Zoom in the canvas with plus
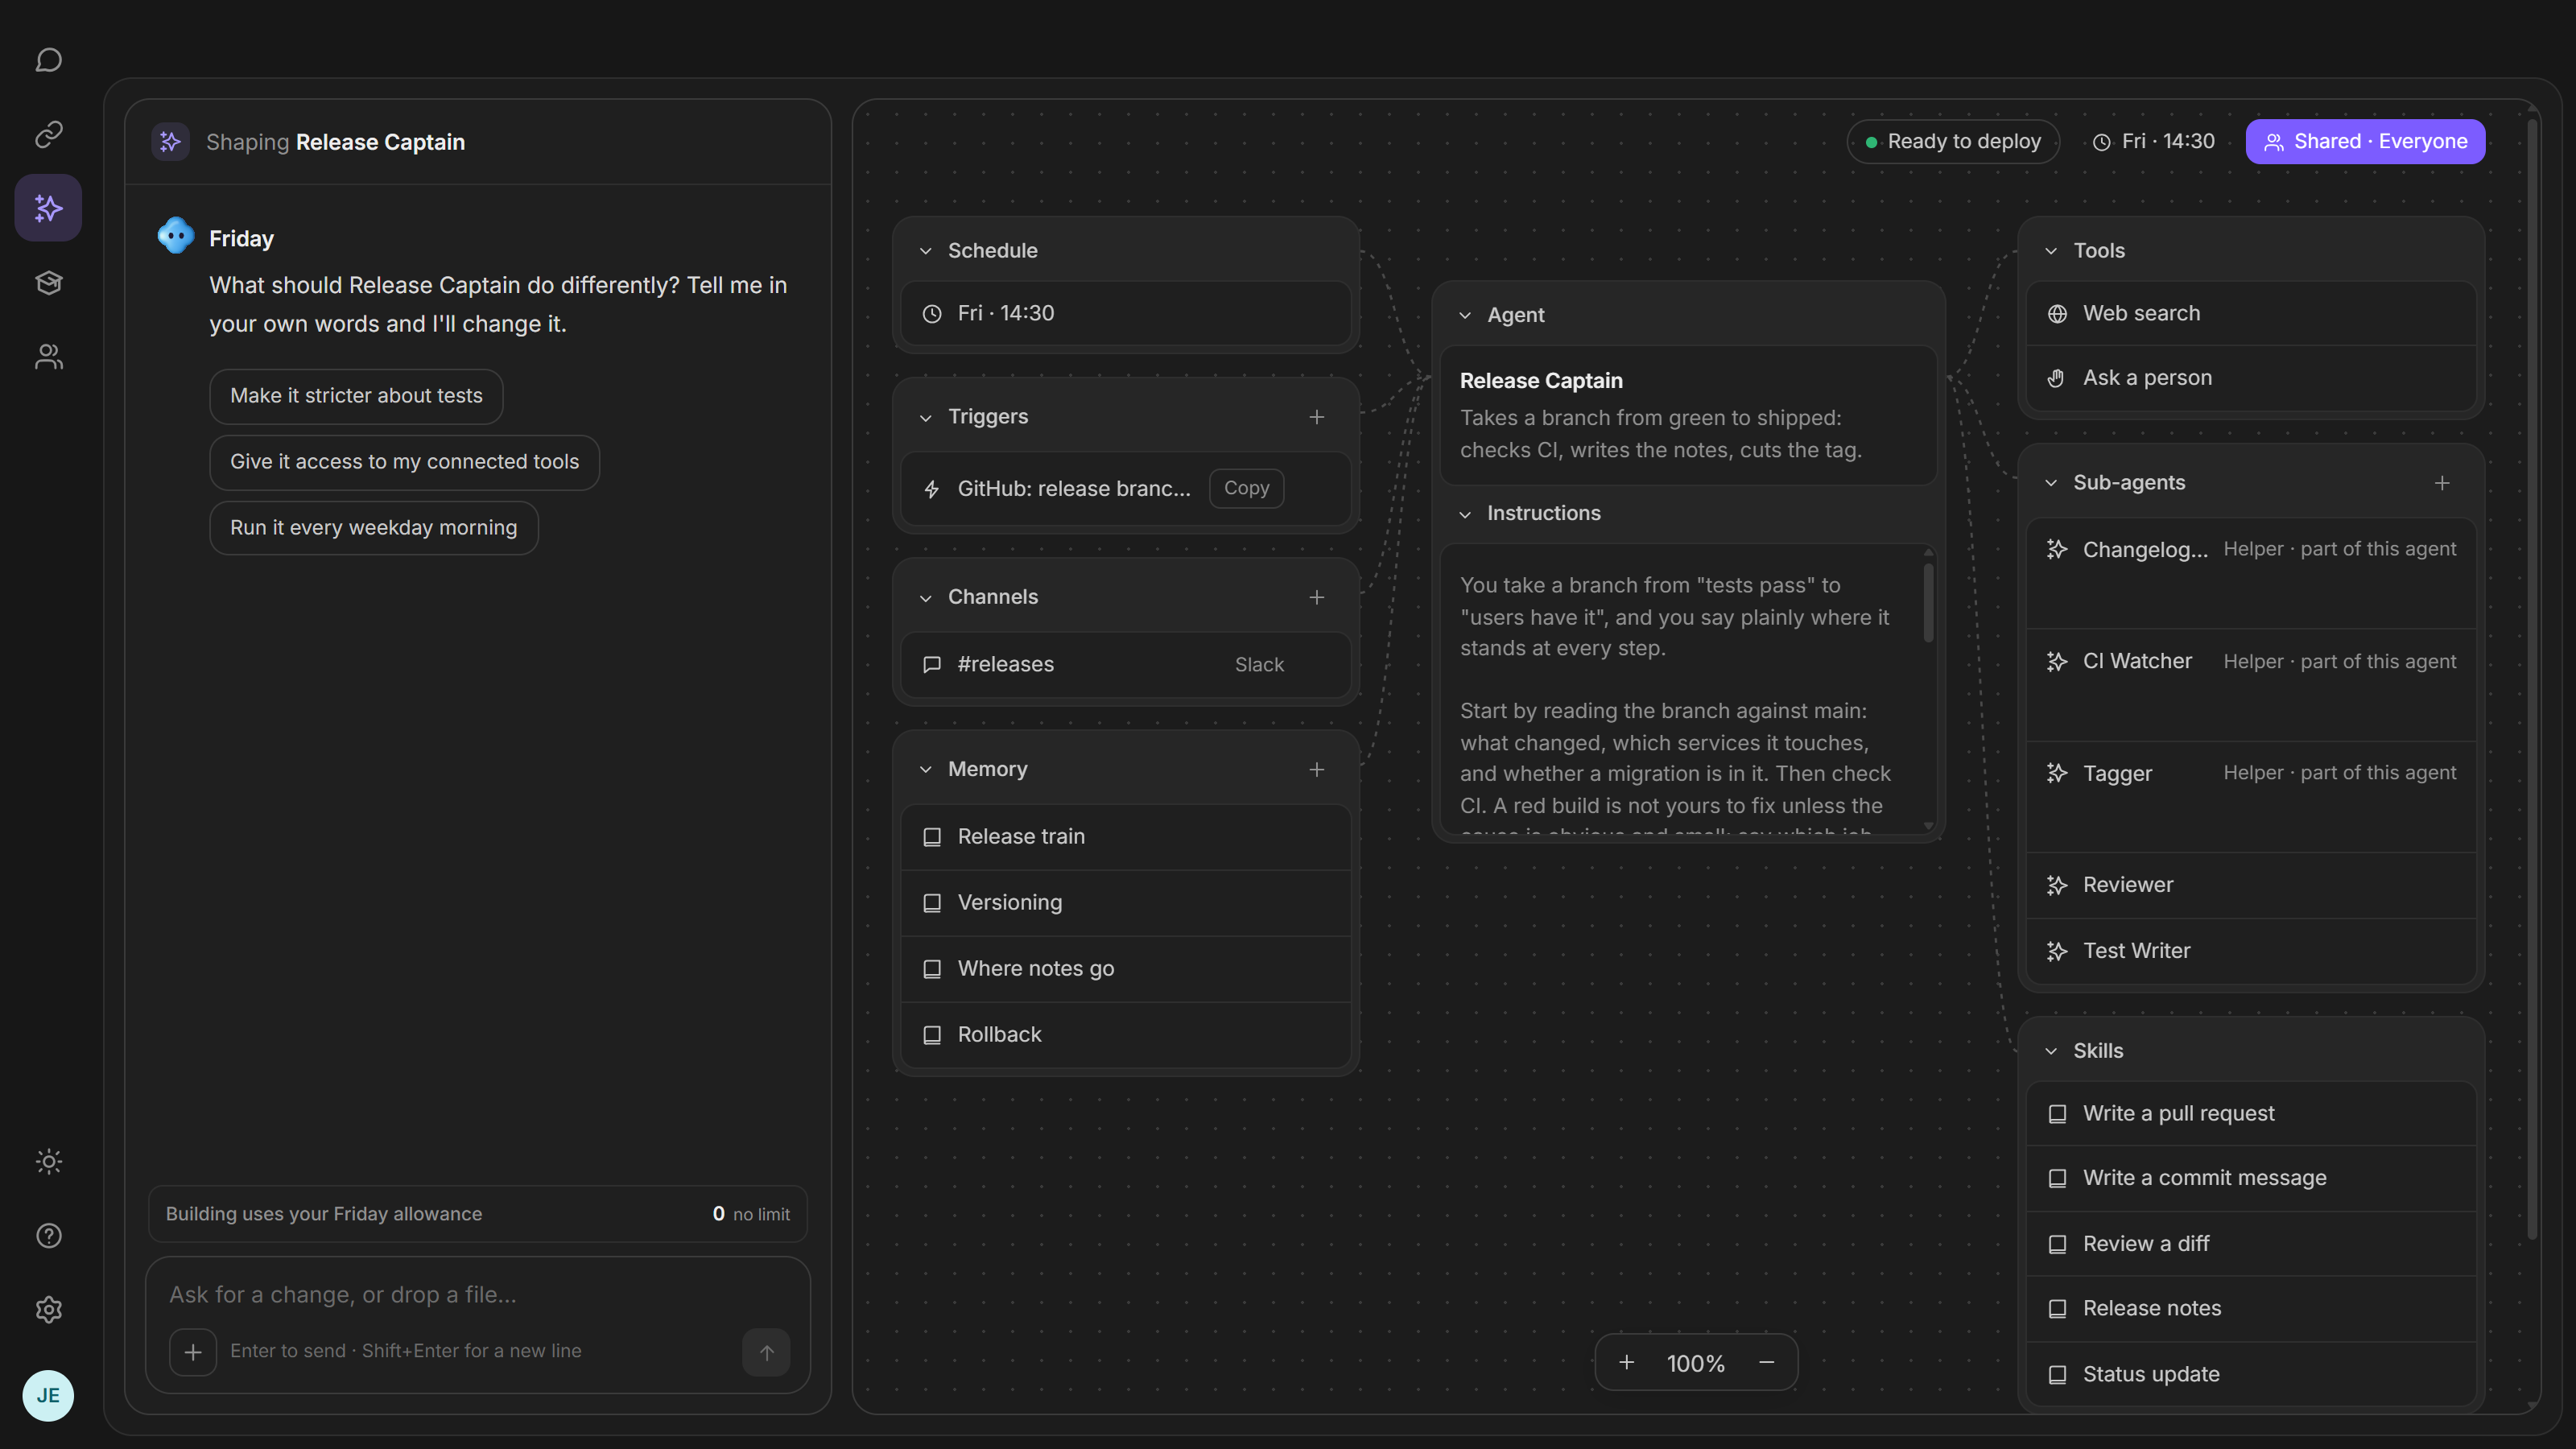This screenshot has height=1449, width=2576. (x=1626, y=1362)
